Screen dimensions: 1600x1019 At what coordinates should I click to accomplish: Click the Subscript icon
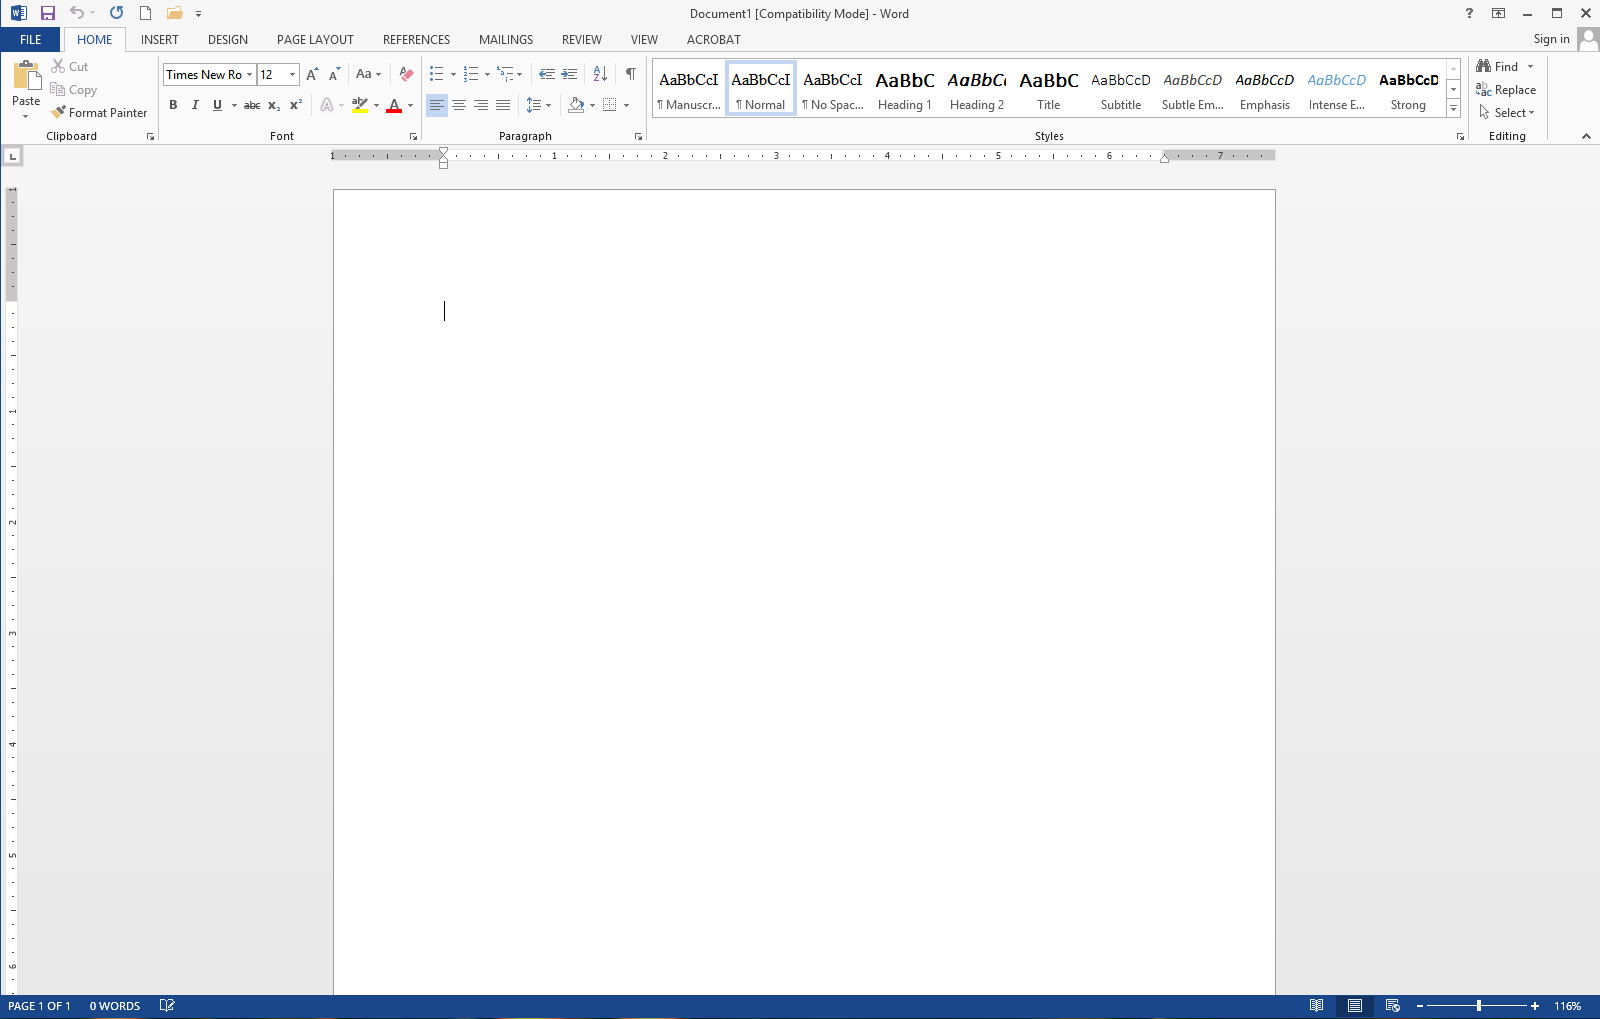click(272, 104)
